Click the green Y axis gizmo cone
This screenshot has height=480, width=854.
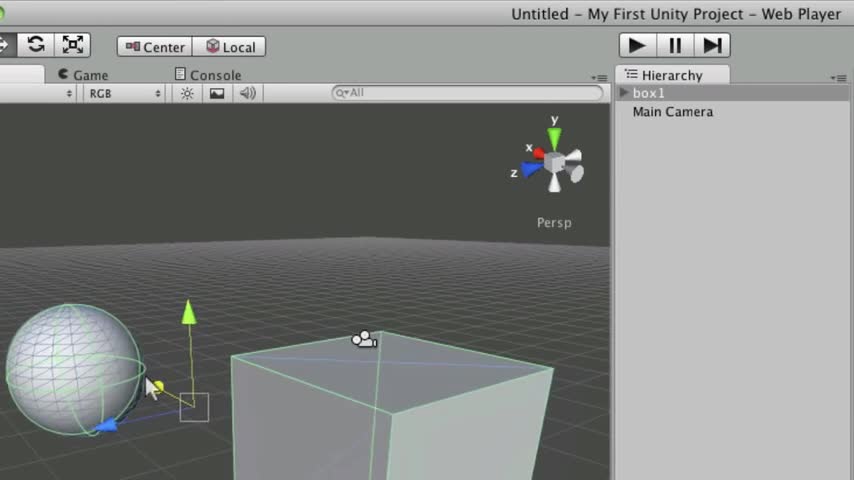click(554, 138)
